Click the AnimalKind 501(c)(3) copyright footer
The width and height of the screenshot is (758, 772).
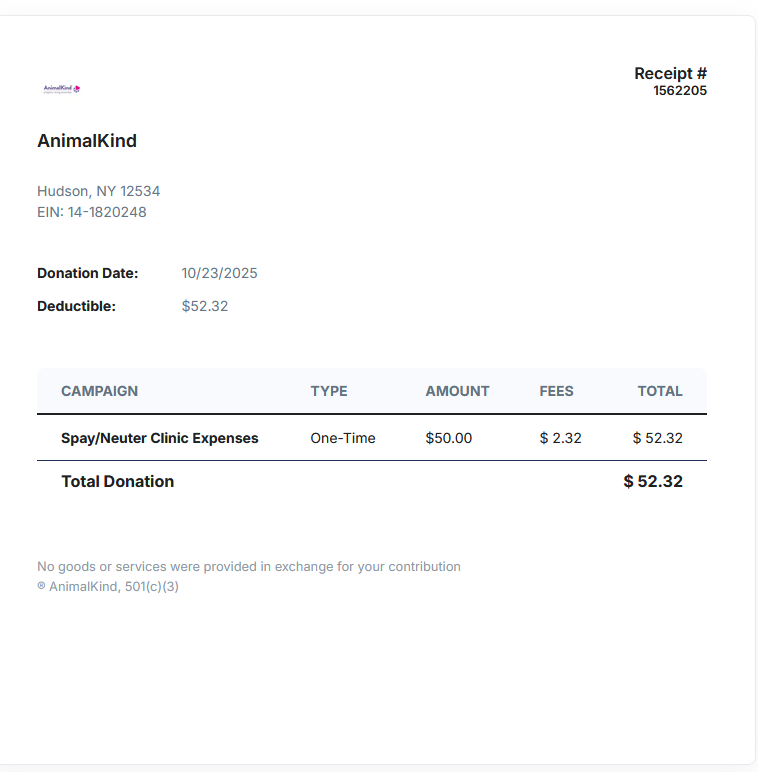(x=108, y=587)
